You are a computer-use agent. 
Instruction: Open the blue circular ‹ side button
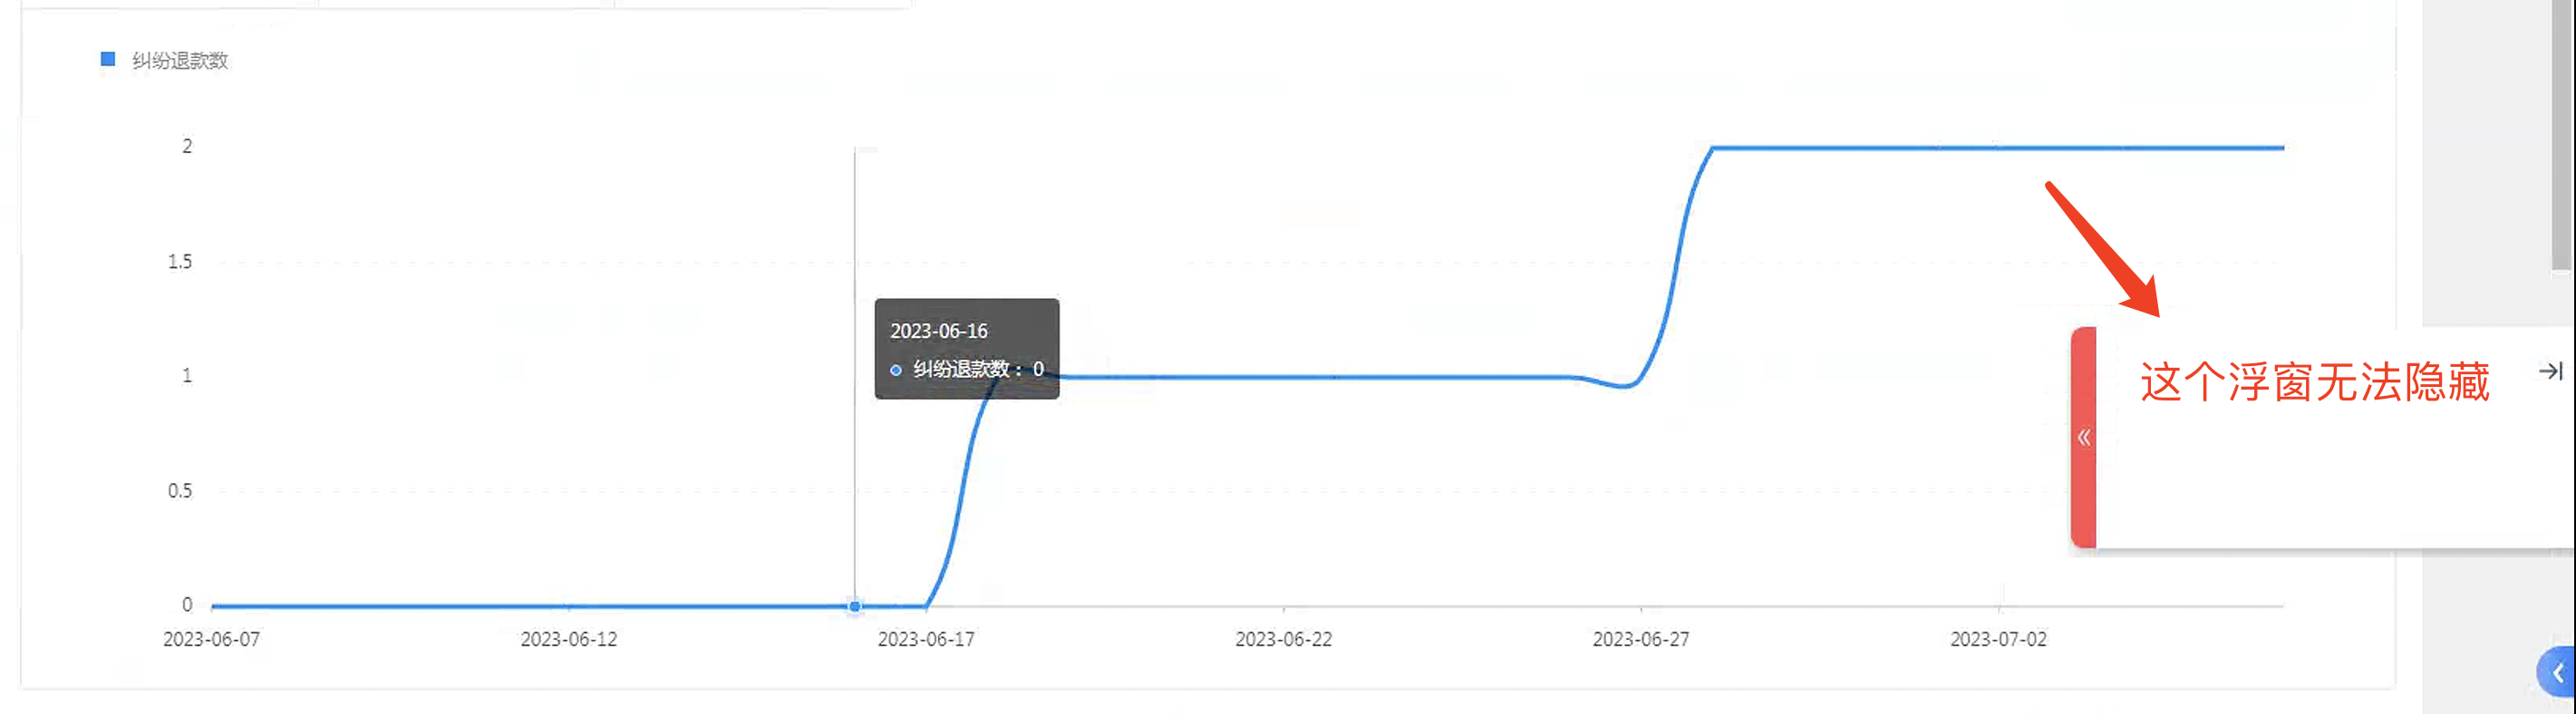point(2557,673)
